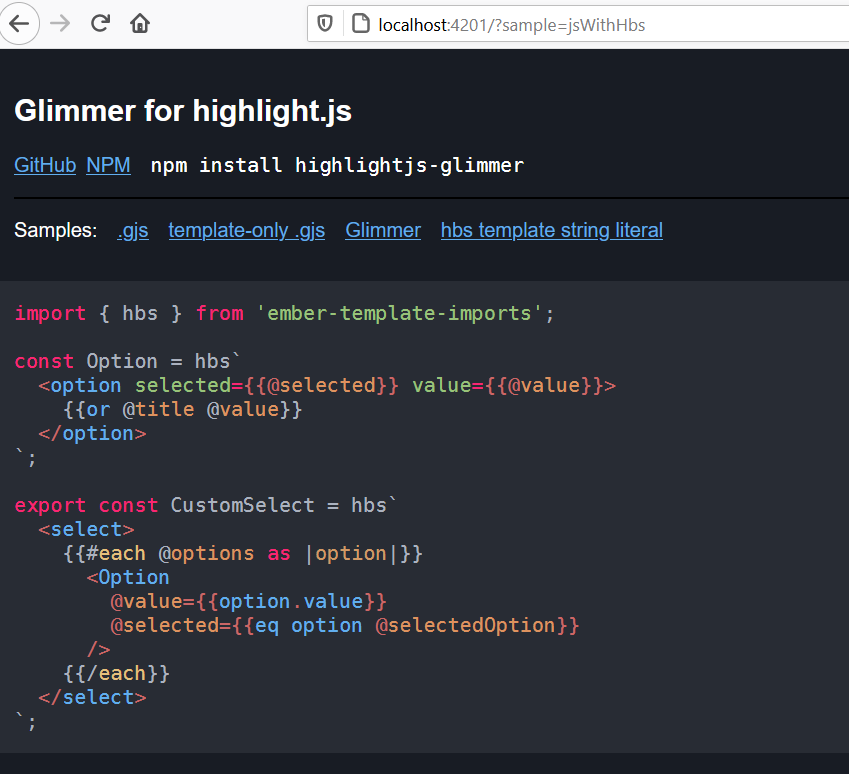
Task: Click the @value={{option.value}} attribute
Action: pos(249,602)
